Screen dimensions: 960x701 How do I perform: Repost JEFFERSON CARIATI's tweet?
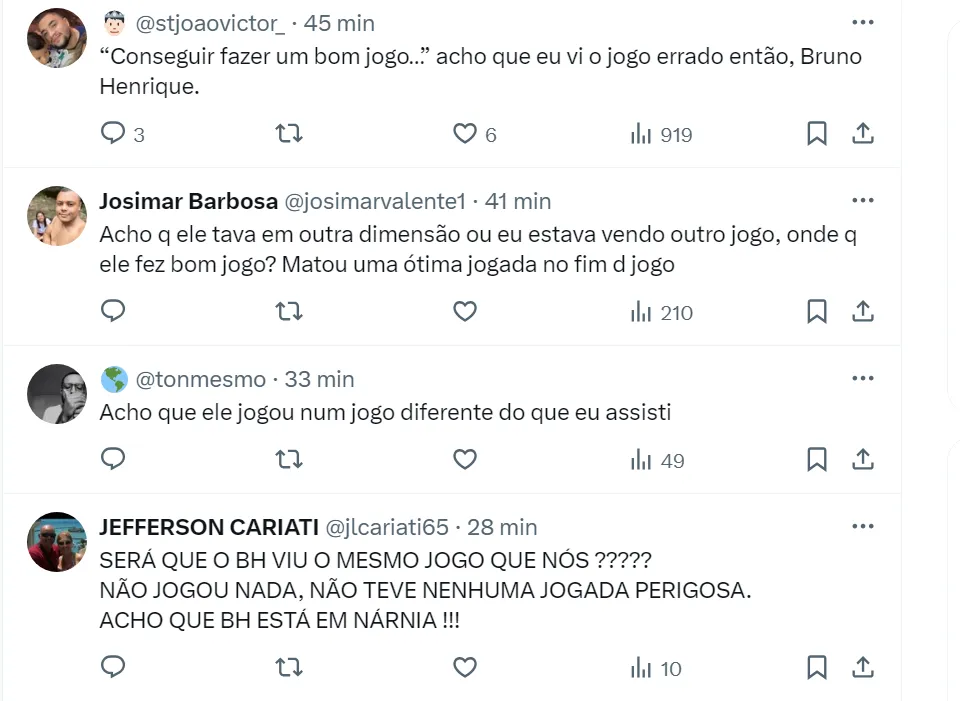tap(289, 667)
